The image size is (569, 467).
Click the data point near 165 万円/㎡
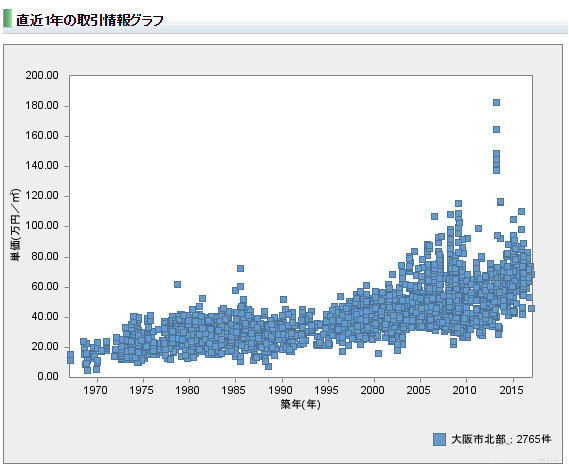(496, 130)
